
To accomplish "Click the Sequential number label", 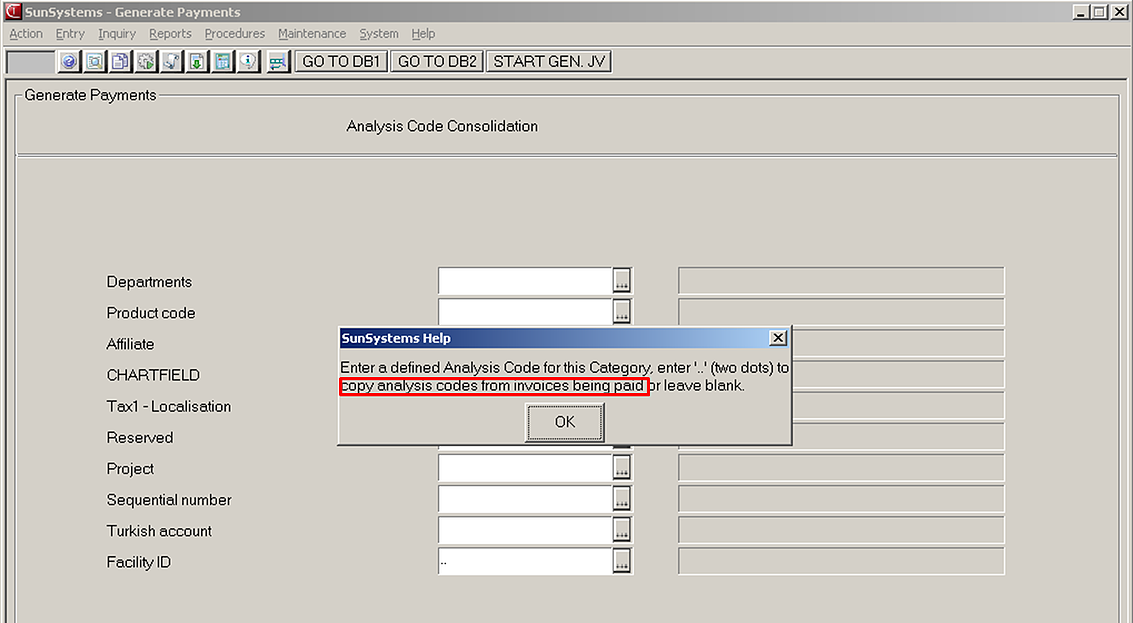I will pos(169,499).
